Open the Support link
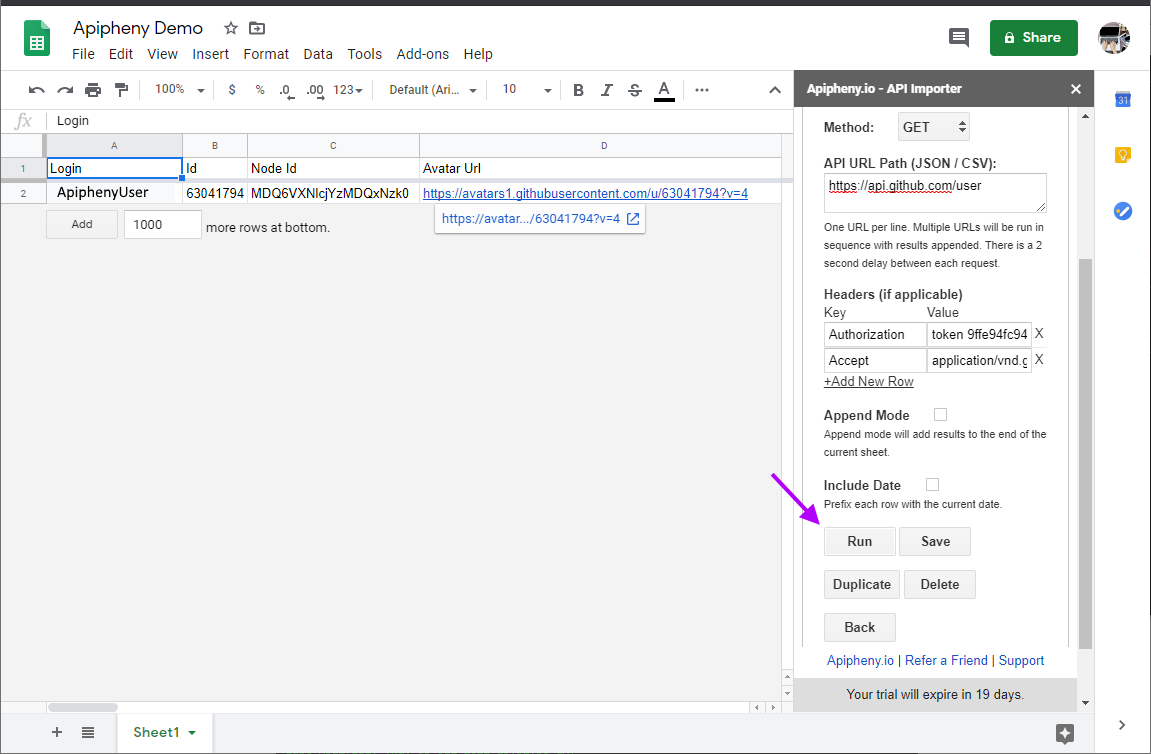This screenshot has width=1151, height=754. (x=1021, y=660)
